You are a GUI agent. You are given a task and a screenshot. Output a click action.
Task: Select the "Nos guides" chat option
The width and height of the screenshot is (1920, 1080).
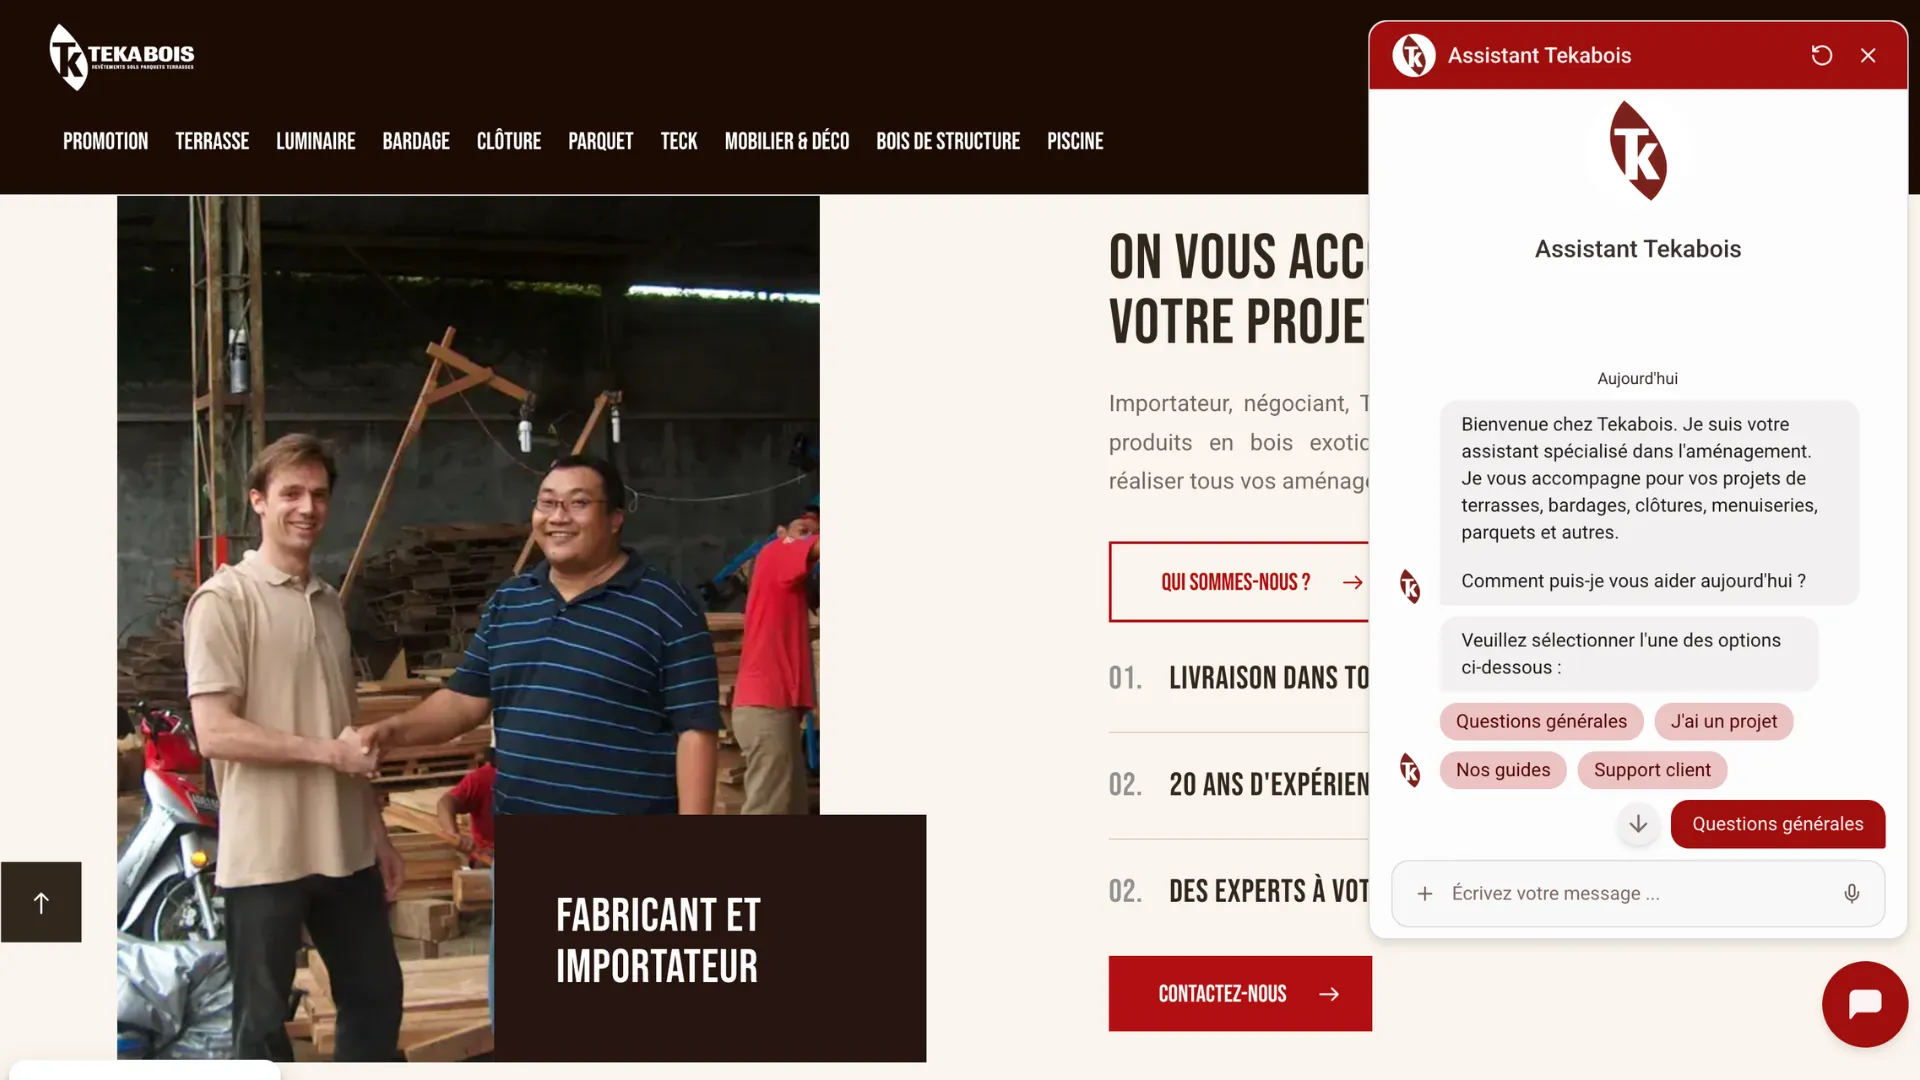[1503, 770]
